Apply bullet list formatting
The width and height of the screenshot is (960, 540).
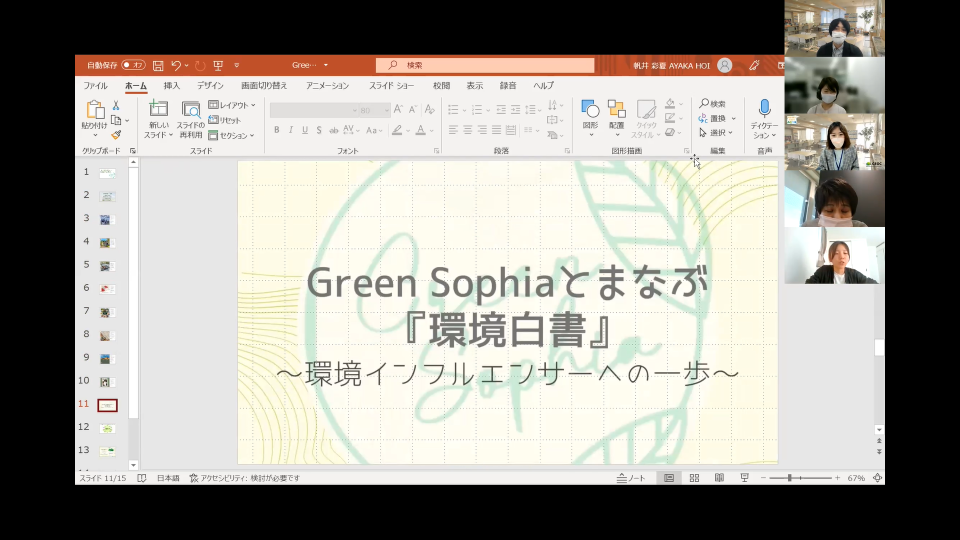(453, 110)
